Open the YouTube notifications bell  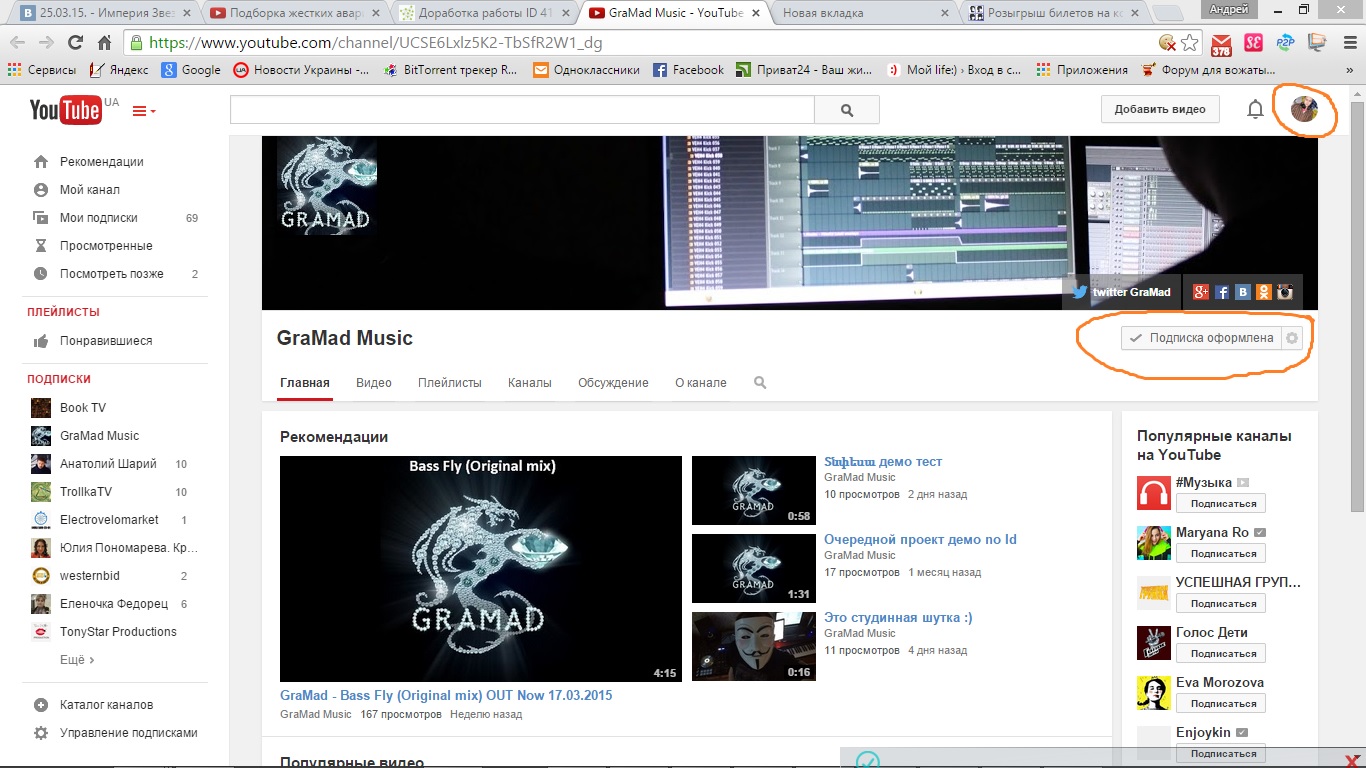coord(1255,109)
